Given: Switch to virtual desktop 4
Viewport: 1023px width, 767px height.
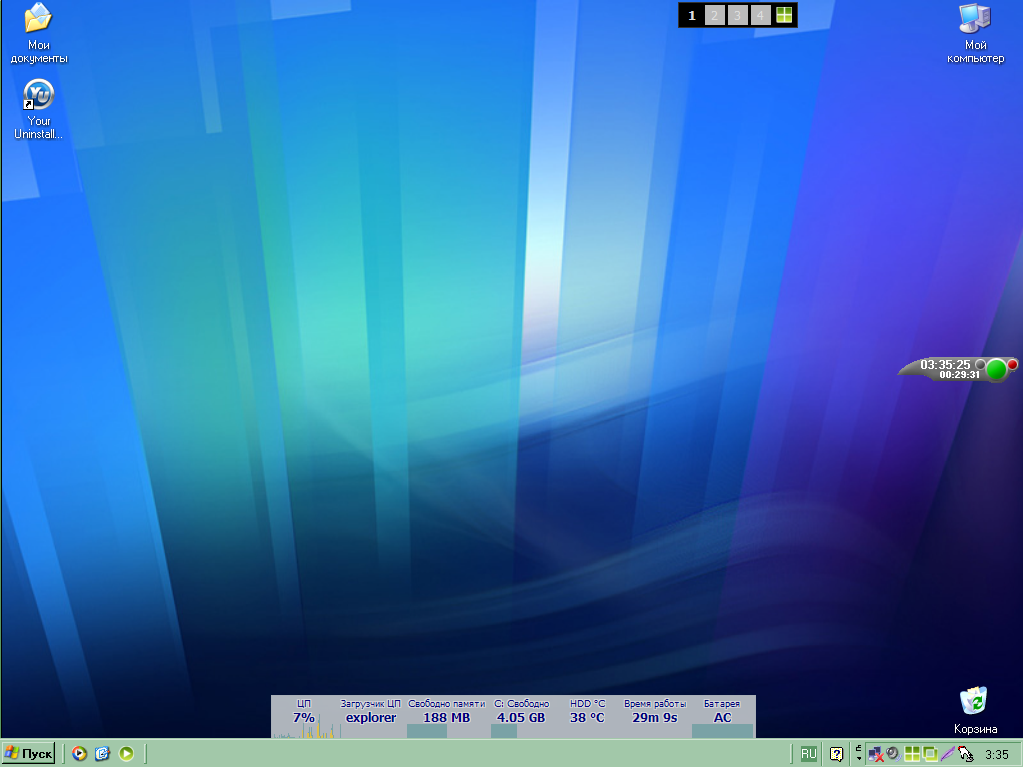Looking at the screenshot, I should (x=760, y=15).
